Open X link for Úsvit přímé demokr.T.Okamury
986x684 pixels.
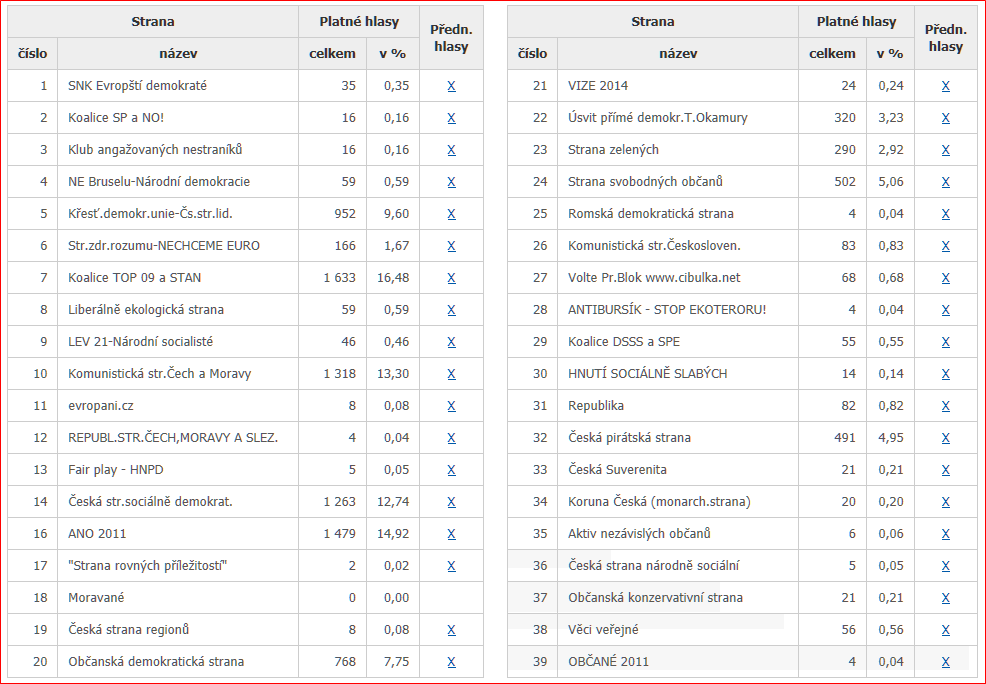[x=946, y=118]
